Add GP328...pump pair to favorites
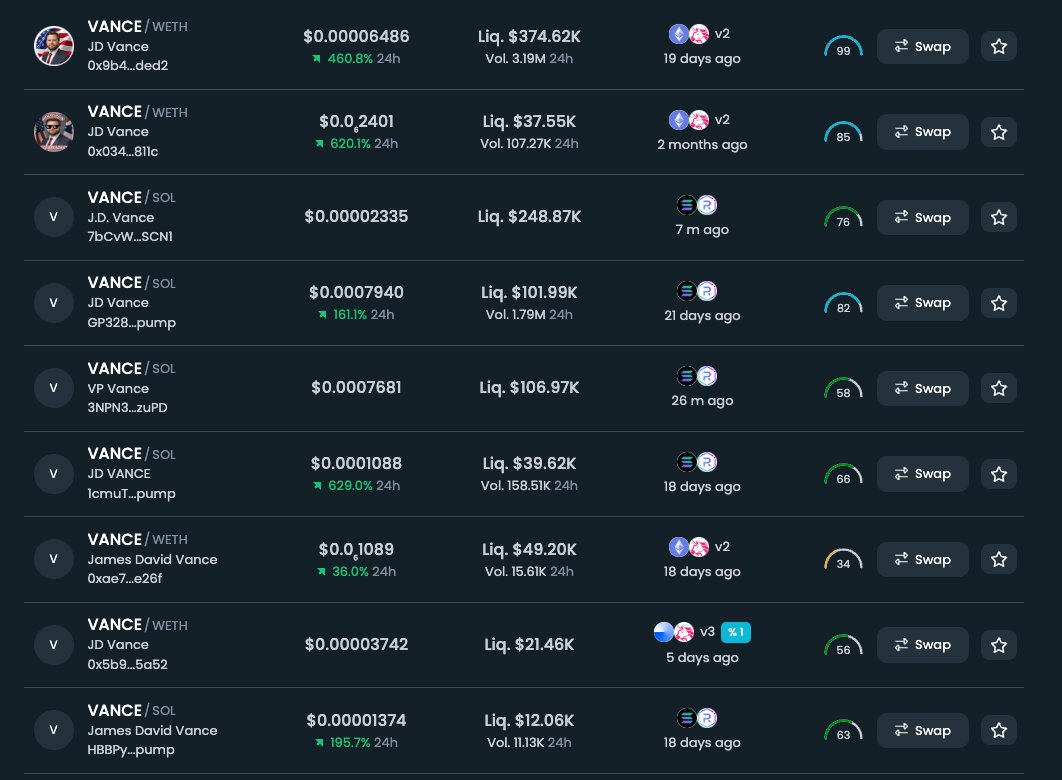The height and width of the screenshot is (780, 1062). point(998,303)
